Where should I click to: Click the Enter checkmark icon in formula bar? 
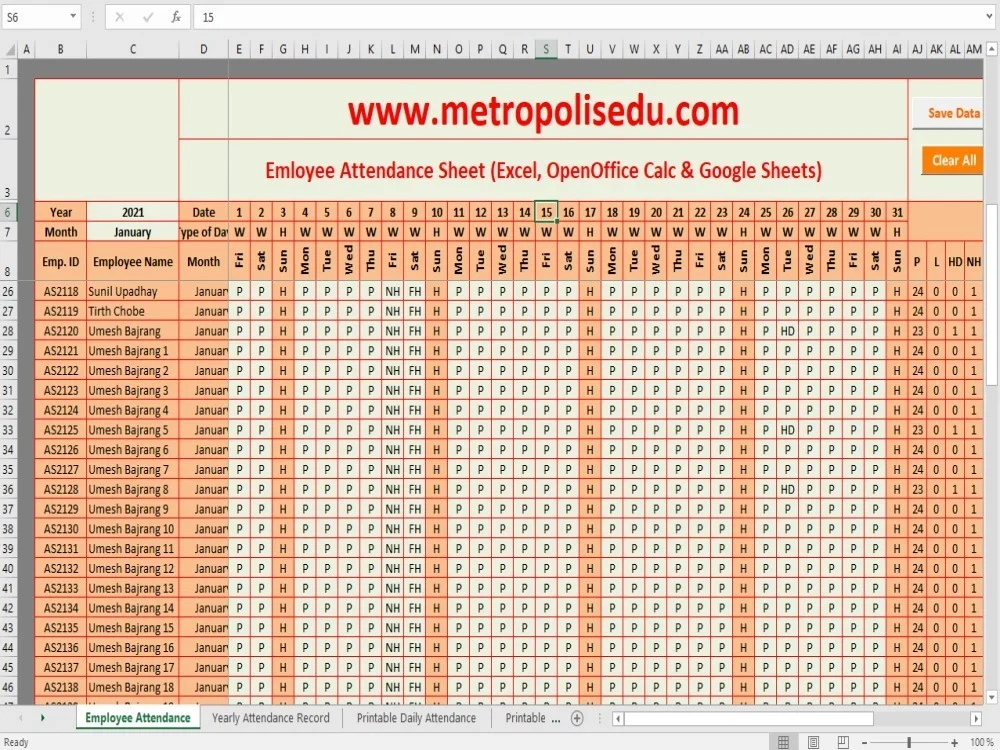[x=148, y=17]
